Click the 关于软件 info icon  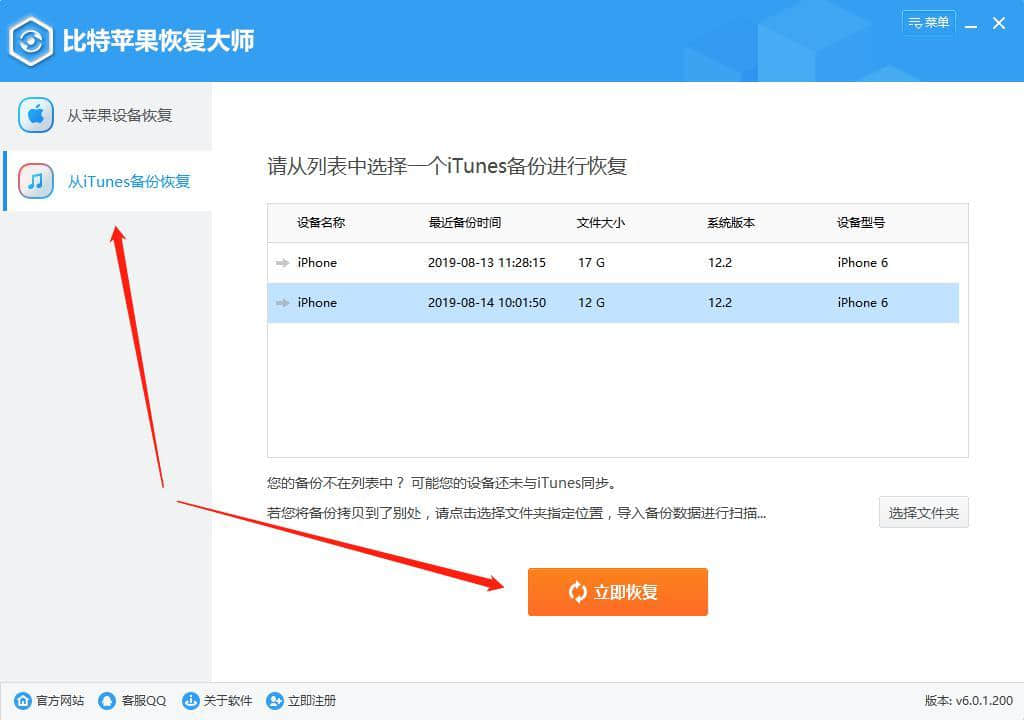190,701
